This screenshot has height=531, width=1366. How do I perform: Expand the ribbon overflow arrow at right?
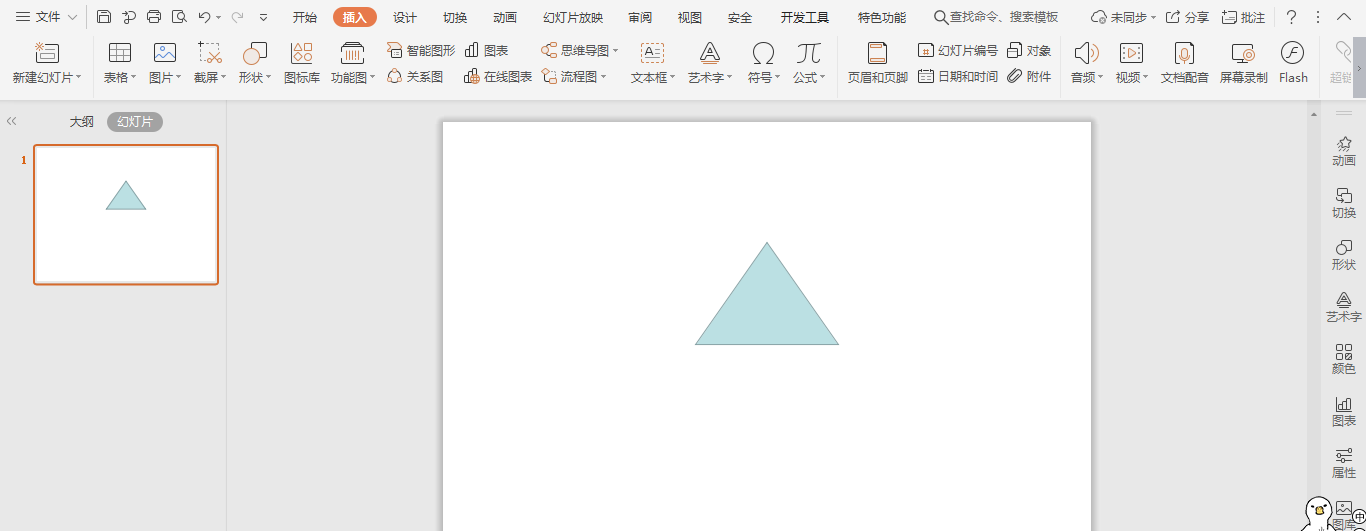point(1359,68)
